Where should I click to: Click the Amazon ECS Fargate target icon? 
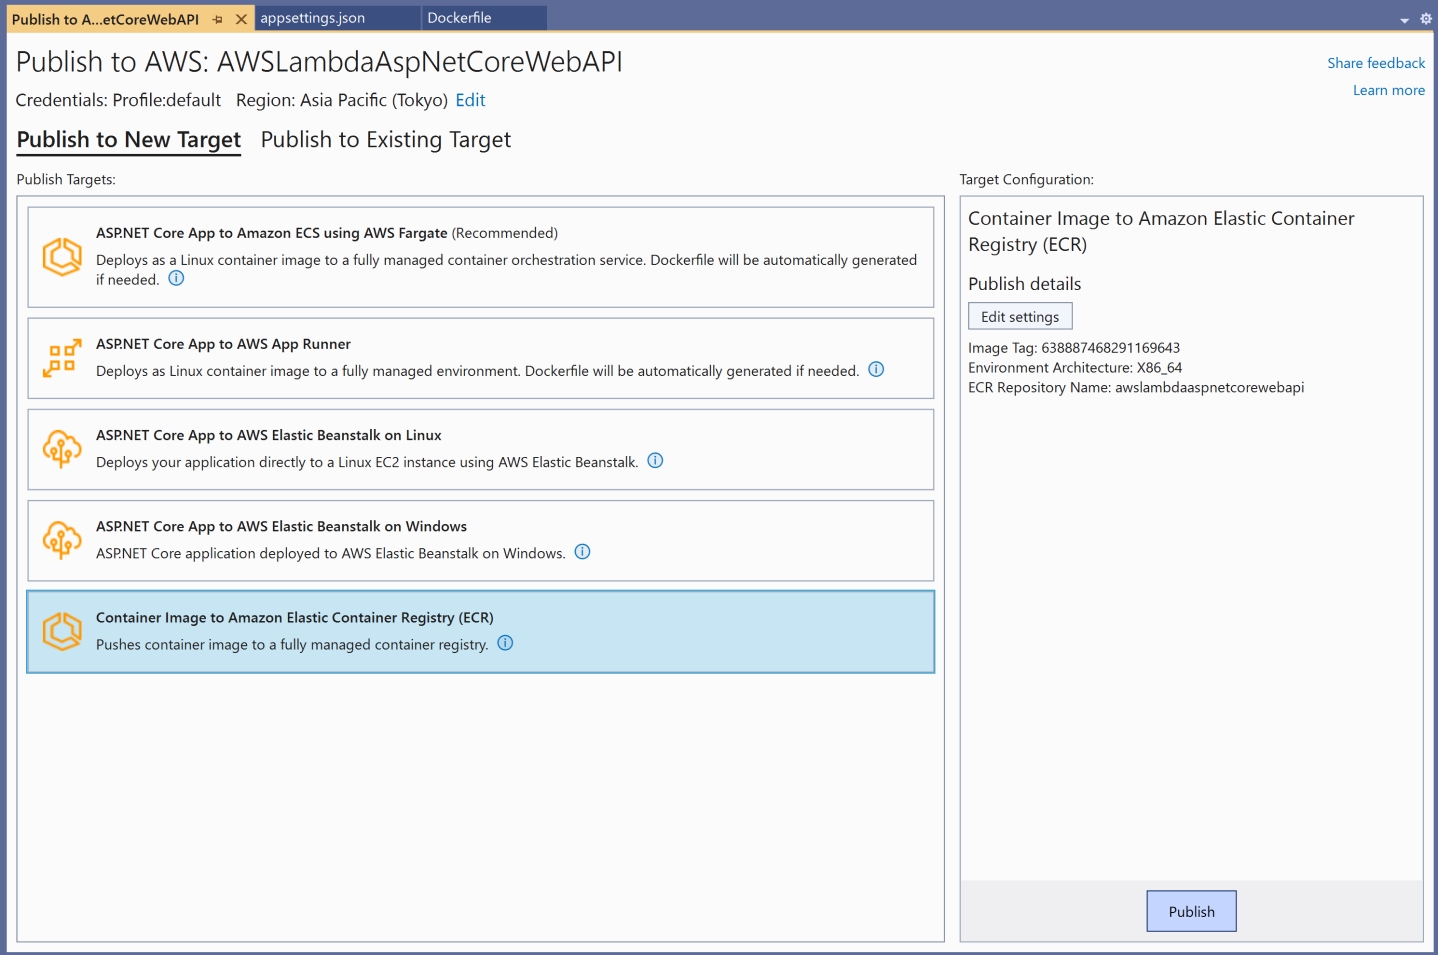point(62,257)
